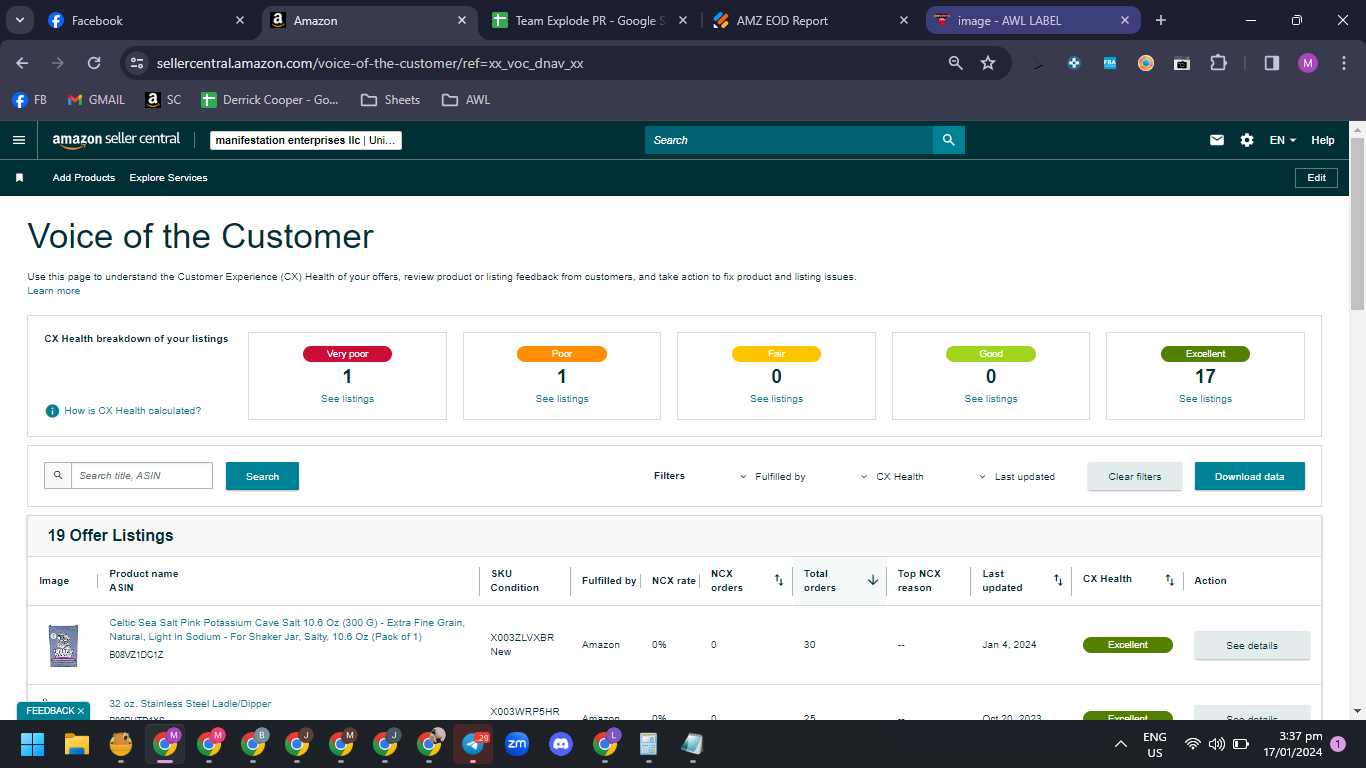Expand the Last updated filter dropdown
This screenshot has height=768, width=1366.
1016,477
